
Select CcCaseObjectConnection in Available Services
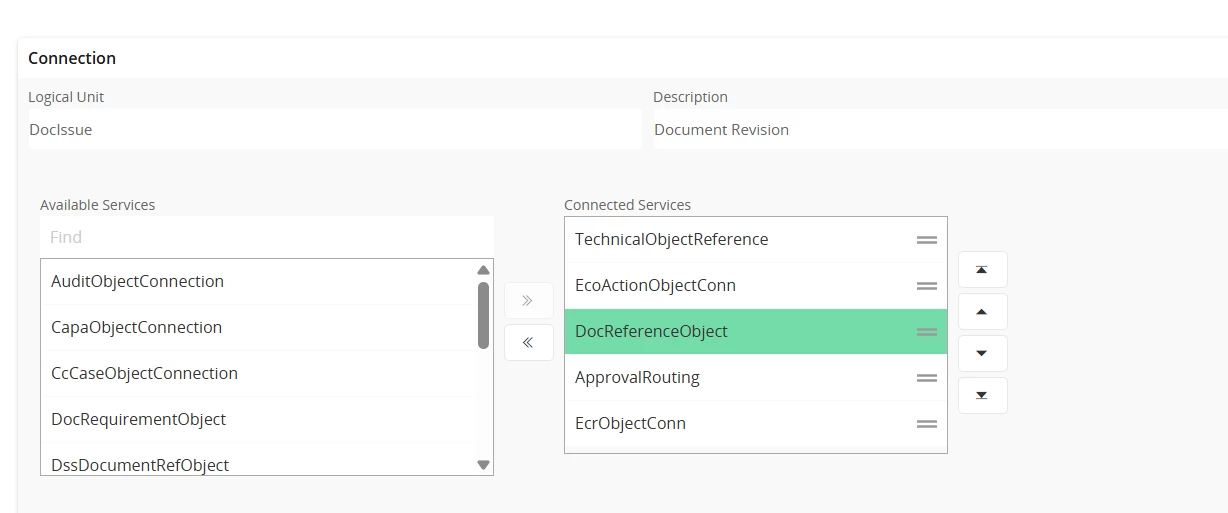pos(258,374)
